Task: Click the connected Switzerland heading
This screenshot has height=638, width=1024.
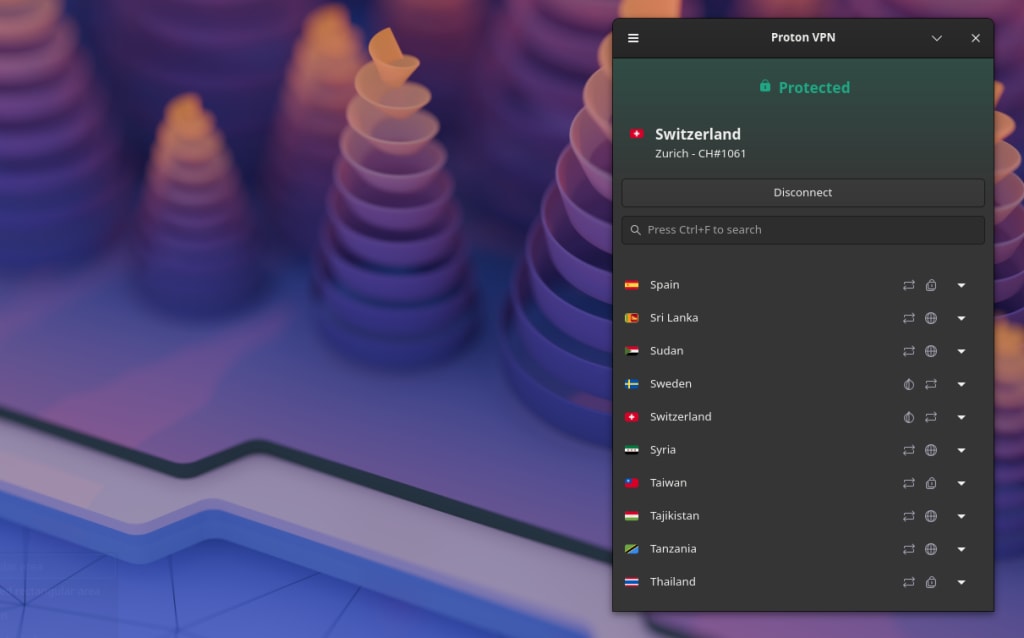Action: pos(697,134)
